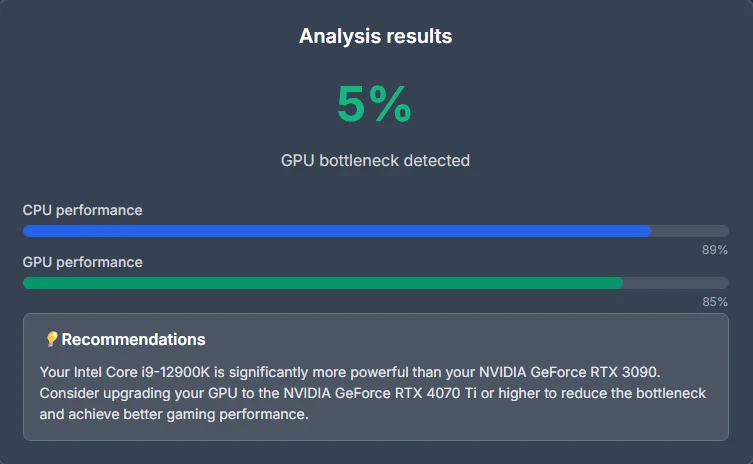Screen dimensions: 753x464
Task: Click the blue CPU performance bar fill
Action: 337,231
